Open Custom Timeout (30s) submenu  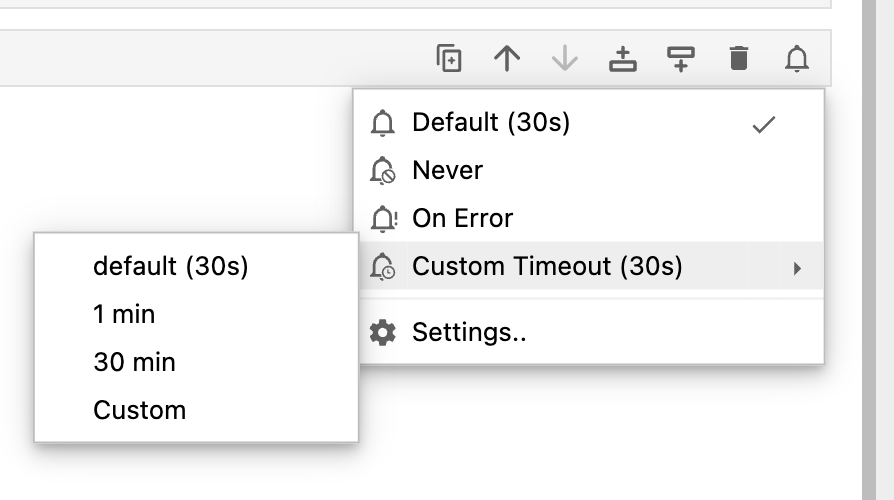(x=547, y=266)
